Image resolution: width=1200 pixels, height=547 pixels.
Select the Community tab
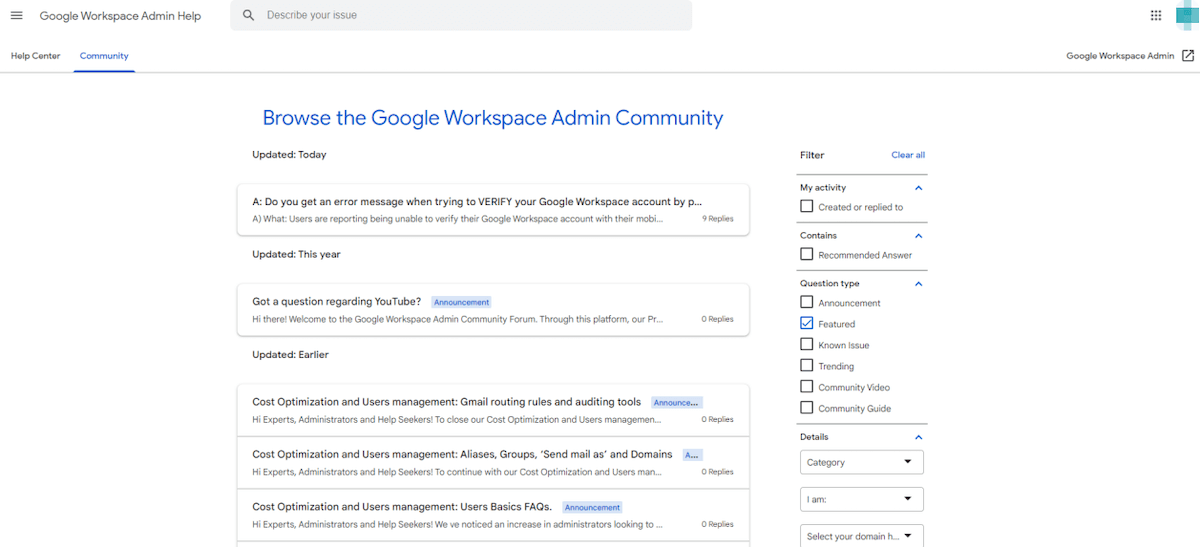click(104, 56)
